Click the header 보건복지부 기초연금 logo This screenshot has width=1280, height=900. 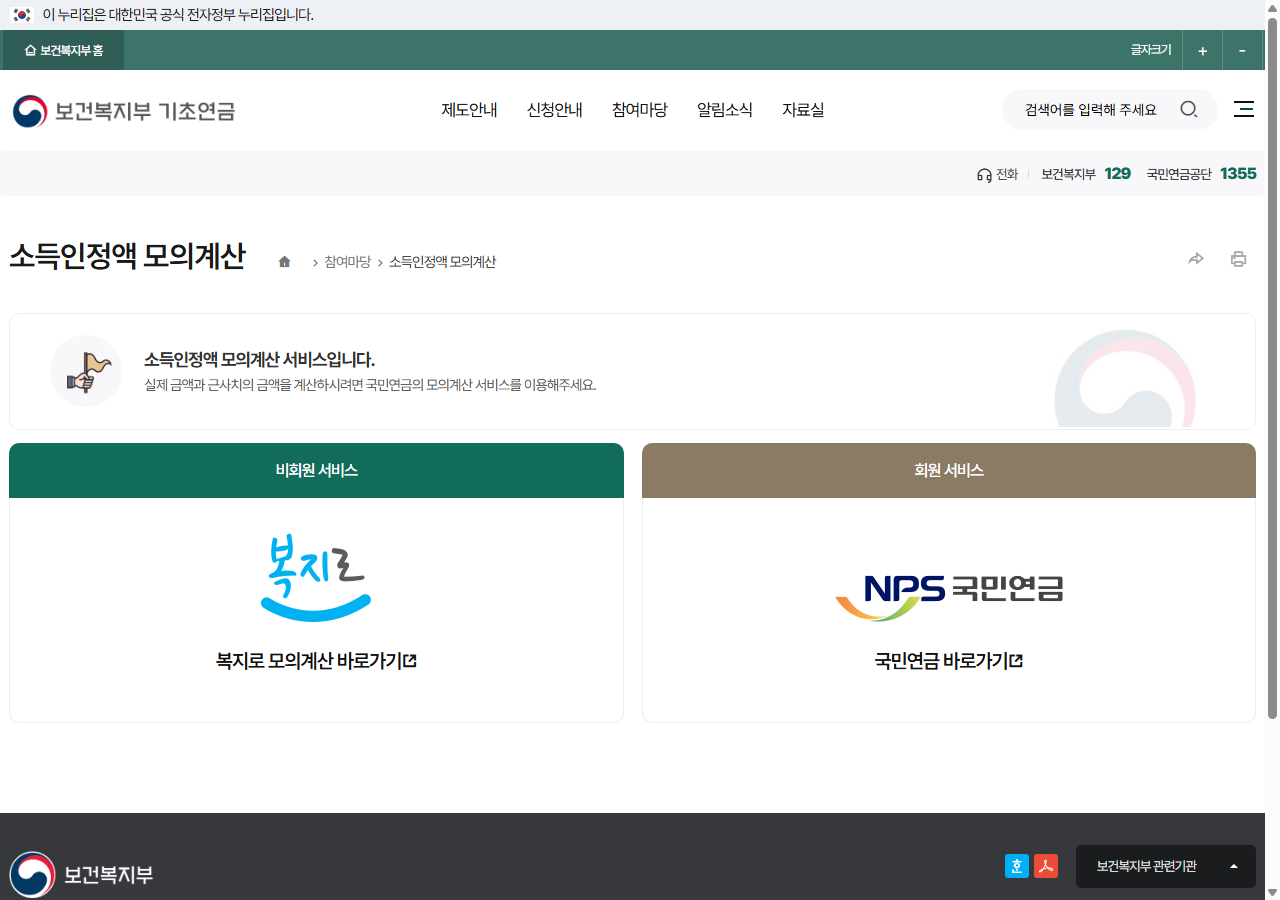click(x=124, y=111)
